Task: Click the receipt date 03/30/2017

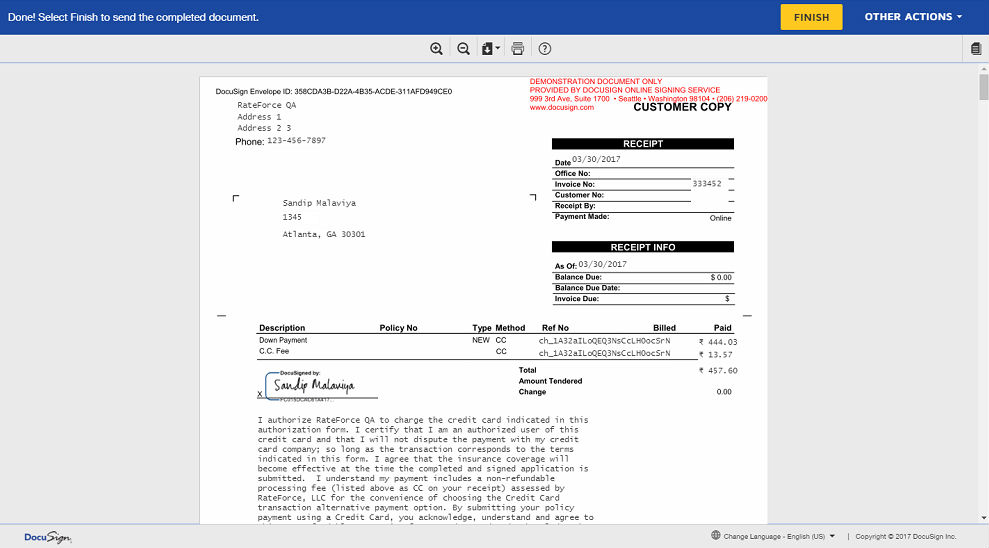Action: pos(596,160)
